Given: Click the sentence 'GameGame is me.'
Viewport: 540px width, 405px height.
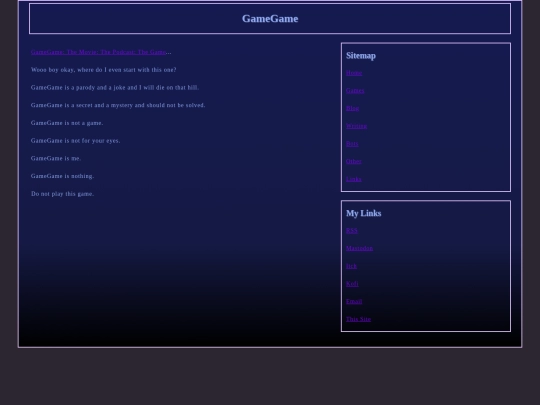Looking at the screenshot, I should pos(56,158).
